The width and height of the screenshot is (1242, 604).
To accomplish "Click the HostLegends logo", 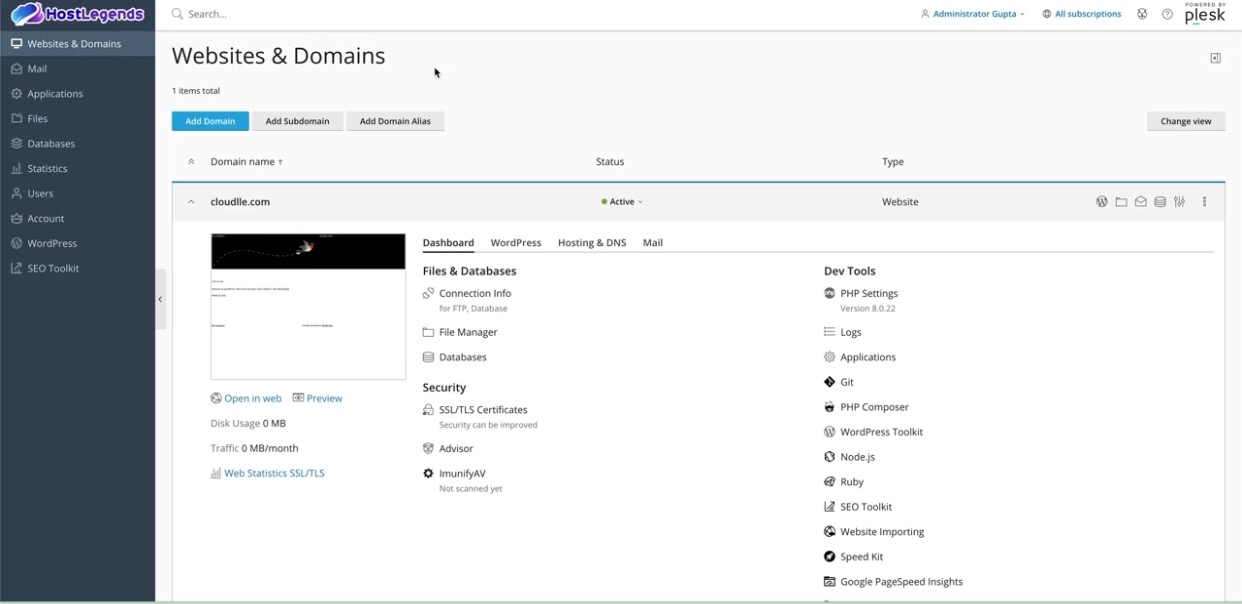I will point(77,14).
